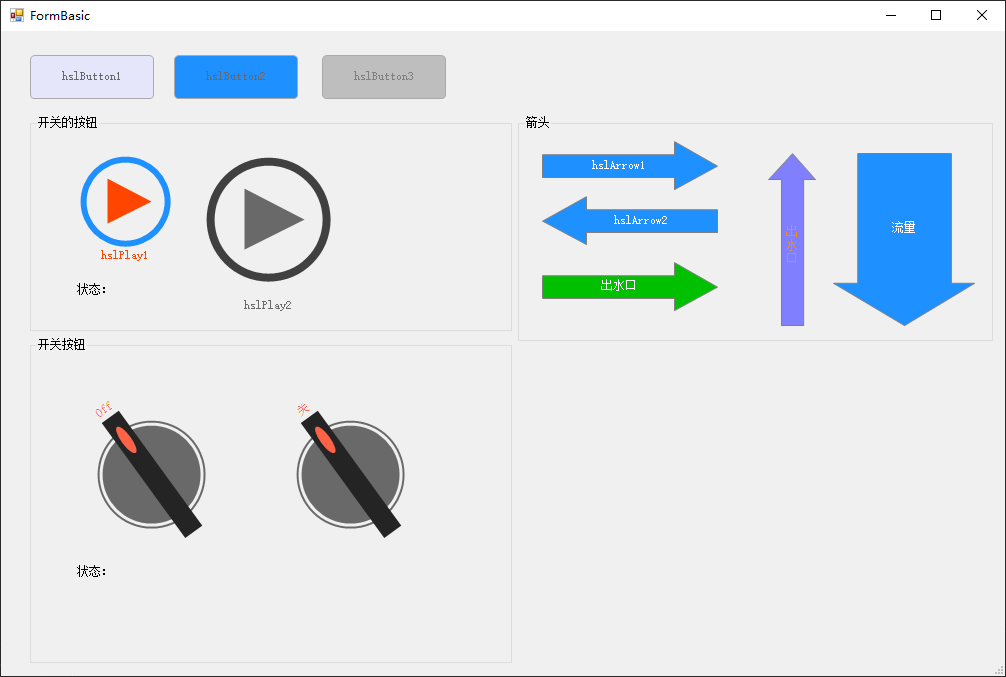Click the large gray hslPlay2 play button
Viewport: 1006px width, 677px height.
268,219
